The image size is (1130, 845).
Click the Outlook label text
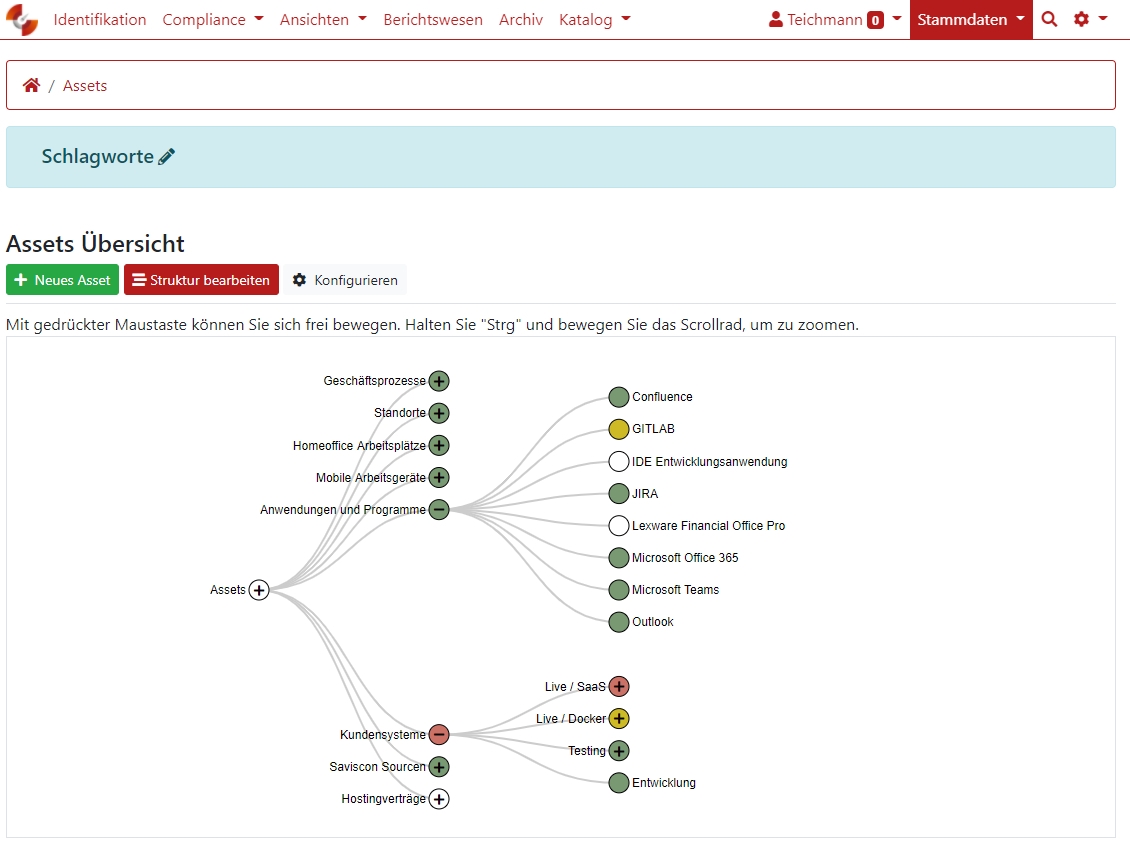(x=653, y=622)
